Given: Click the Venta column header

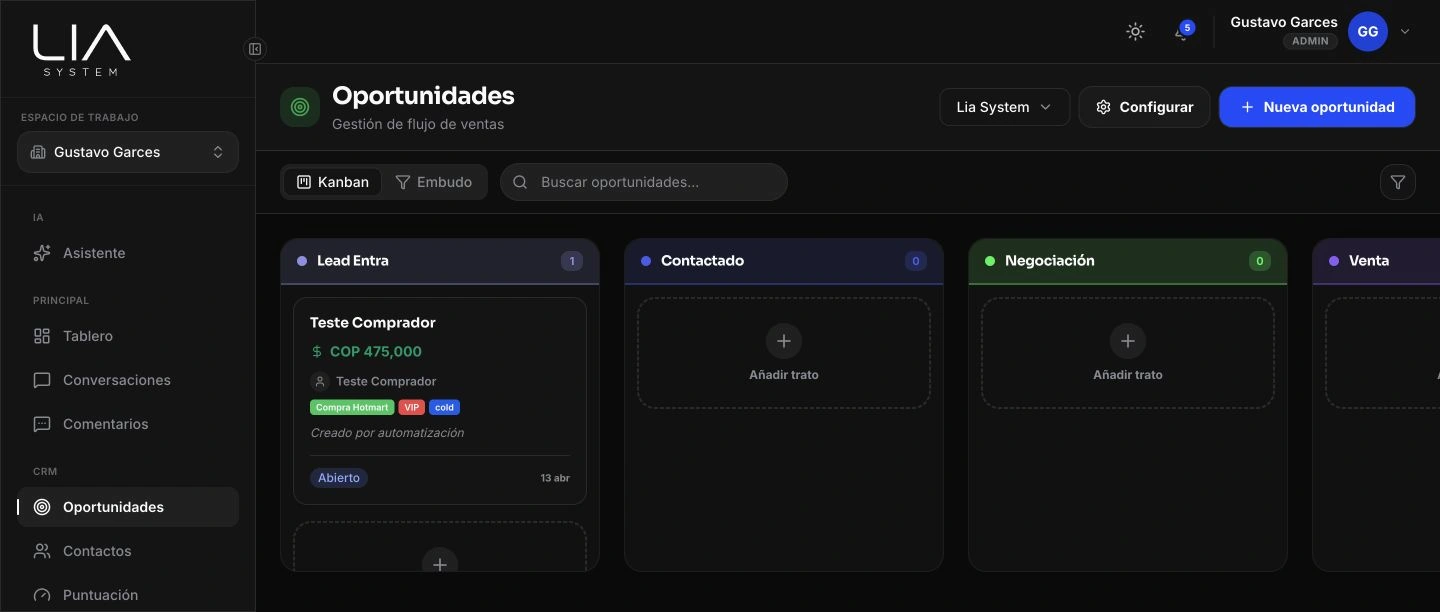Looking at the screenshot, I should point(1376,261).
